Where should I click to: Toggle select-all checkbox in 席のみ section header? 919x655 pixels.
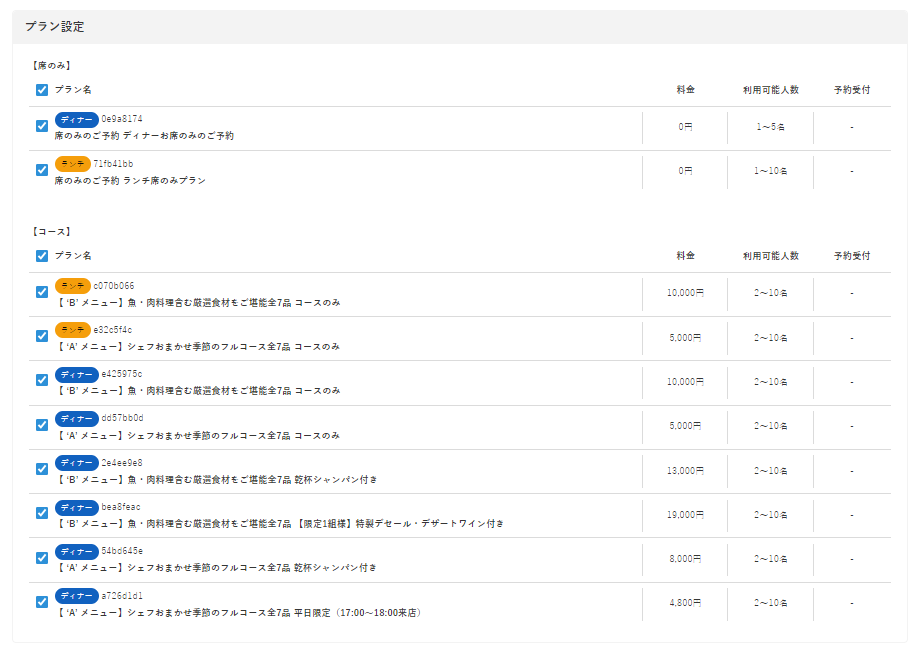coord(42,89)
